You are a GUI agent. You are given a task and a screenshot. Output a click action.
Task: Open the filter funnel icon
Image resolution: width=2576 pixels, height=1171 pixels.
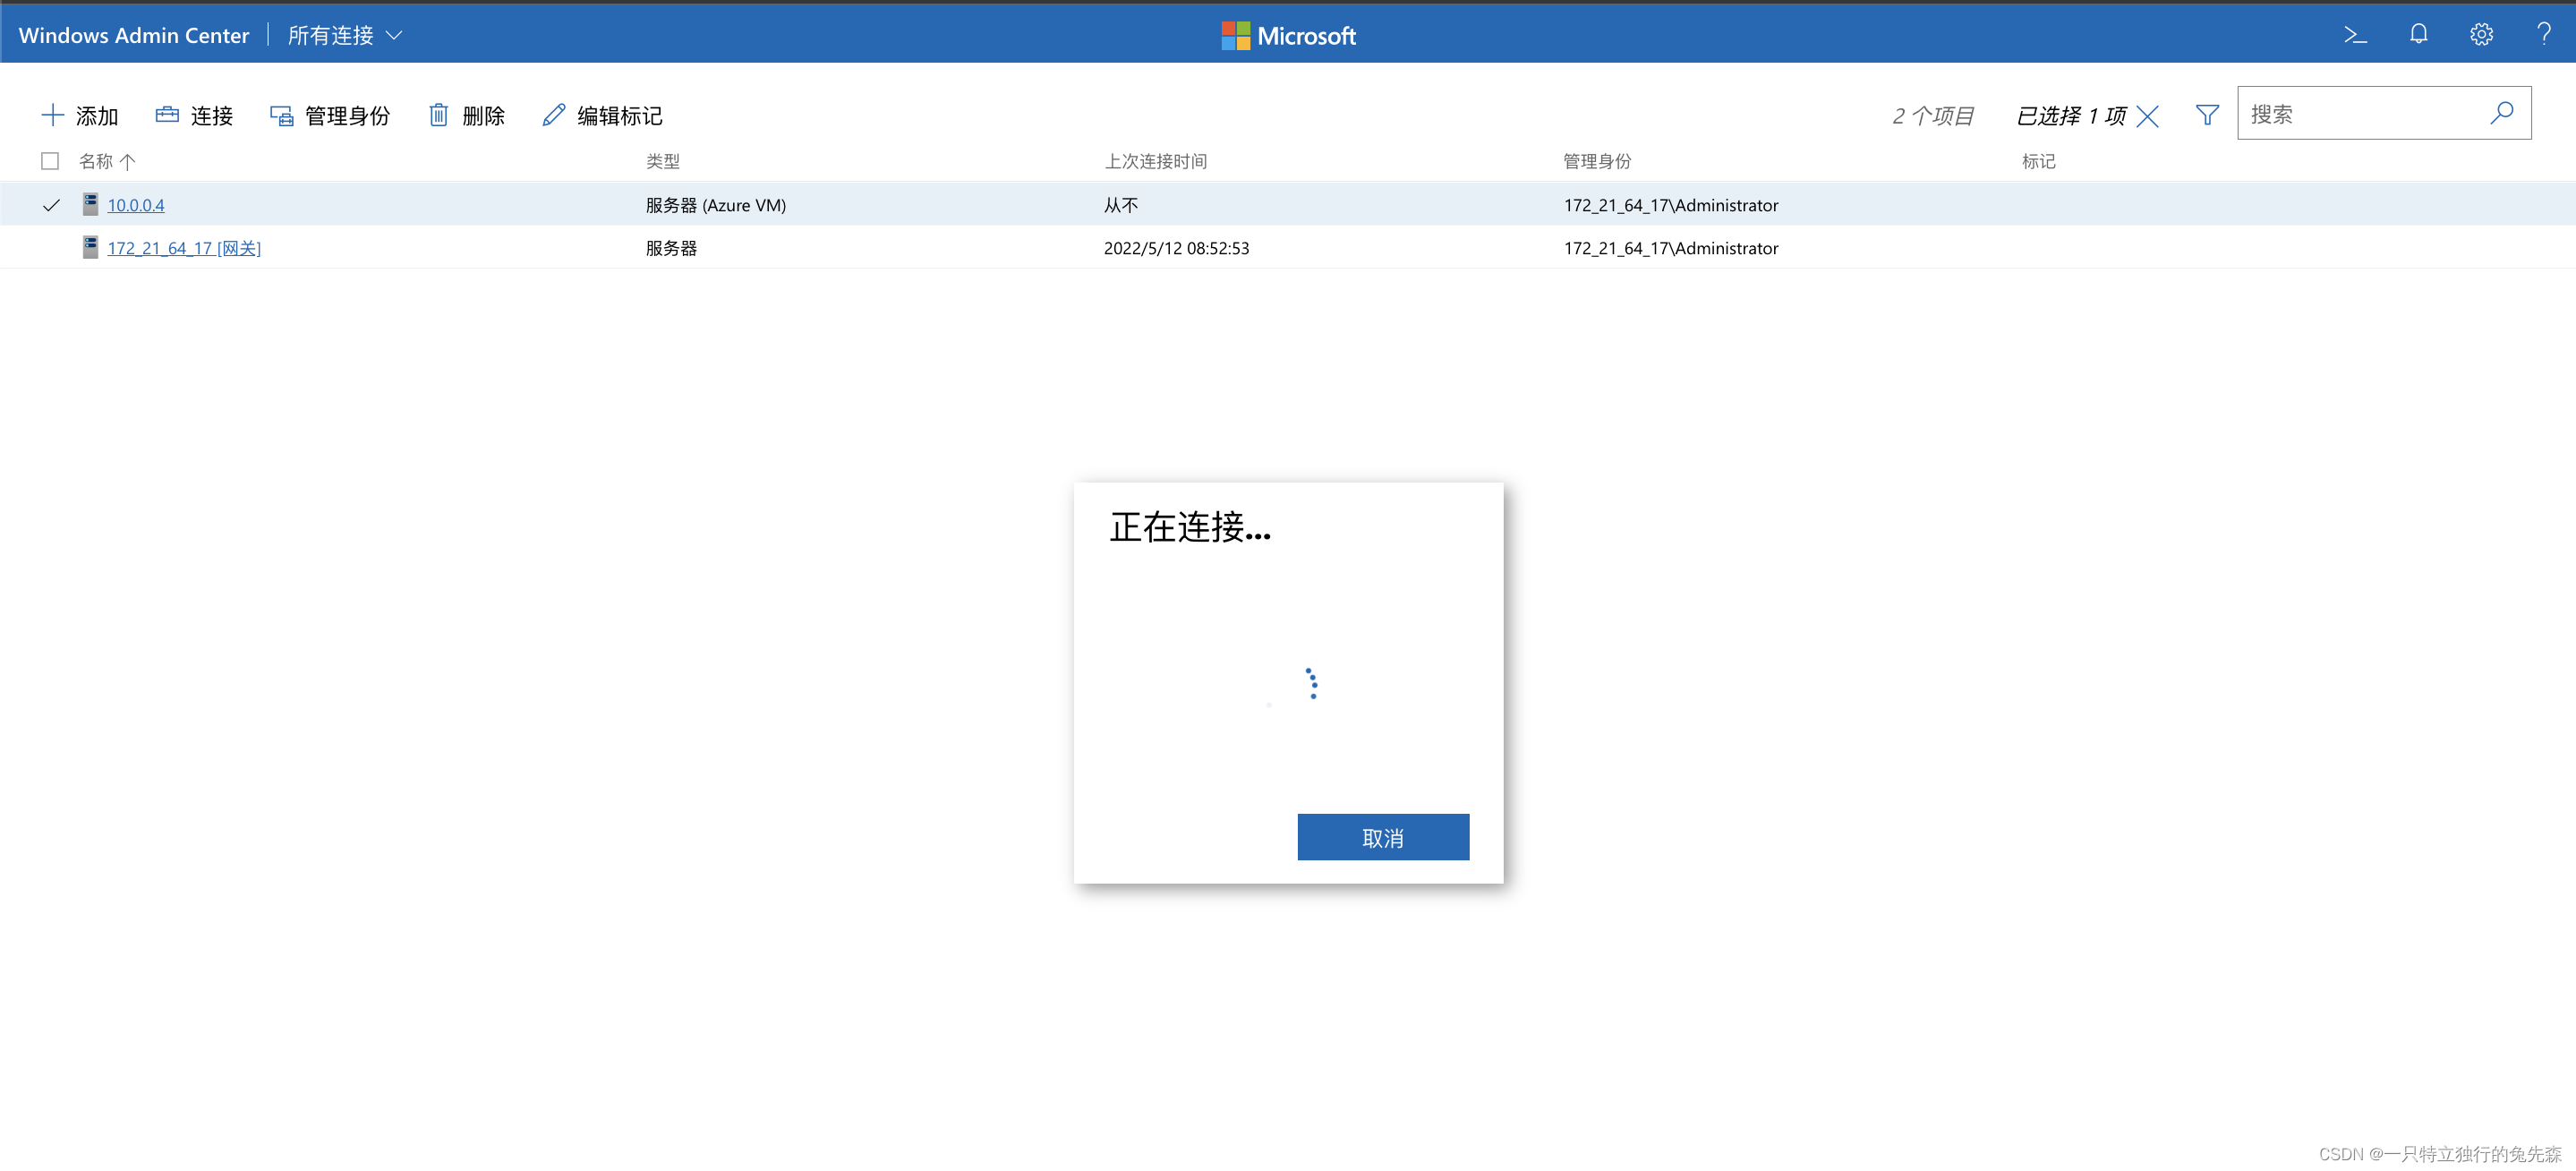point(2207,115)
